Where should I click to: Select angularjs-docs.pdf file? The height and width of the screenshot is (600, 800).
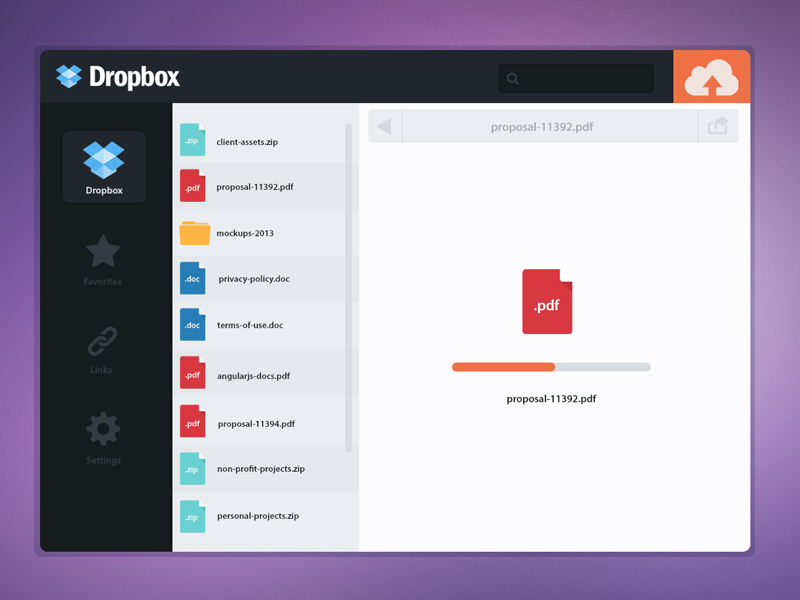tap(253, 376)
